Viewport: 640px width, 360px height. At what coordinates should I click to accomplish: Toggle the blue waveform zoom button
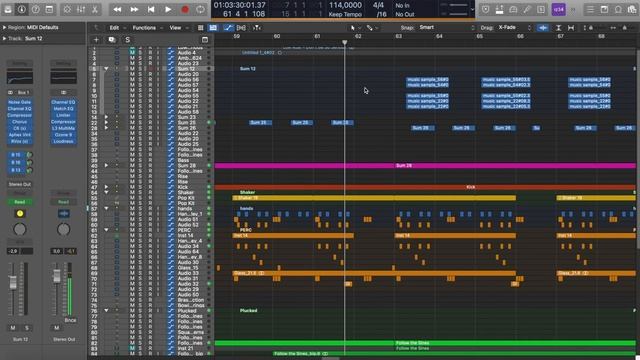[x=543, y=28]
